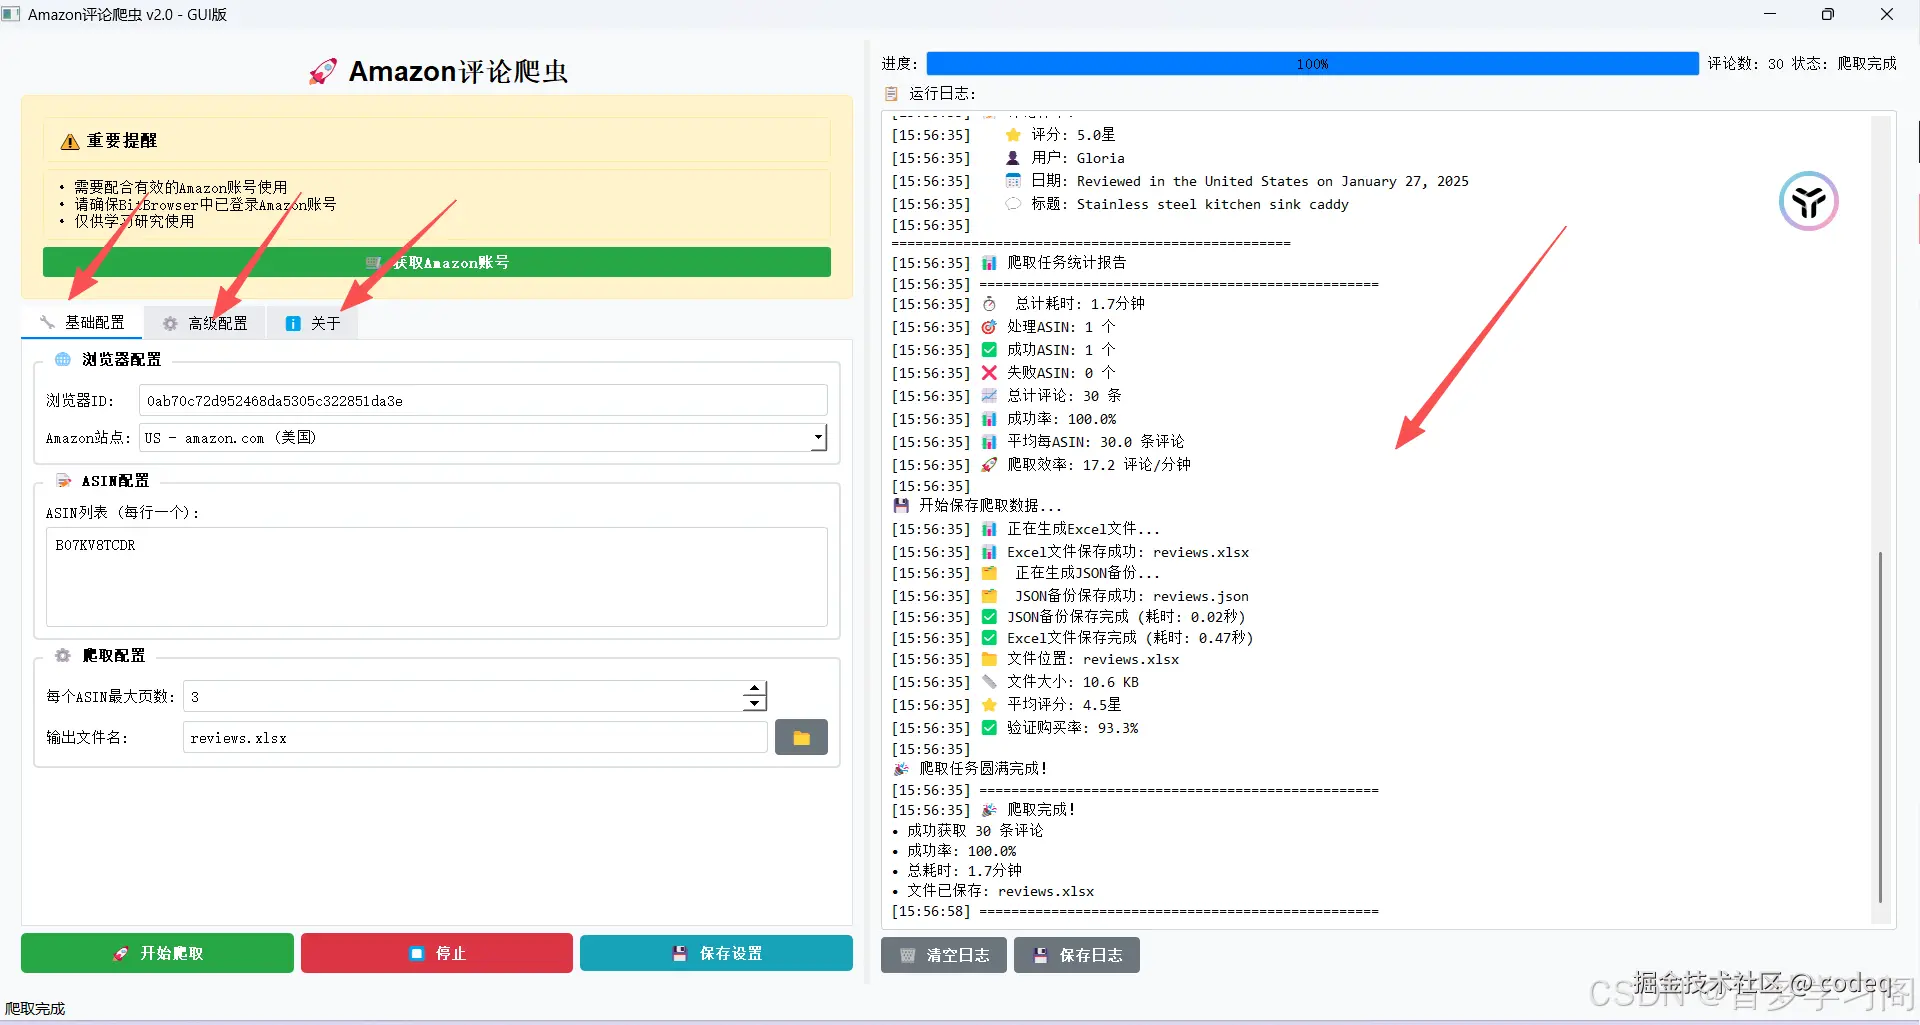1920x1025 pixels.
Task: Minimize the Amazon评论爬虫 window
Action: tap(1770, 14)
